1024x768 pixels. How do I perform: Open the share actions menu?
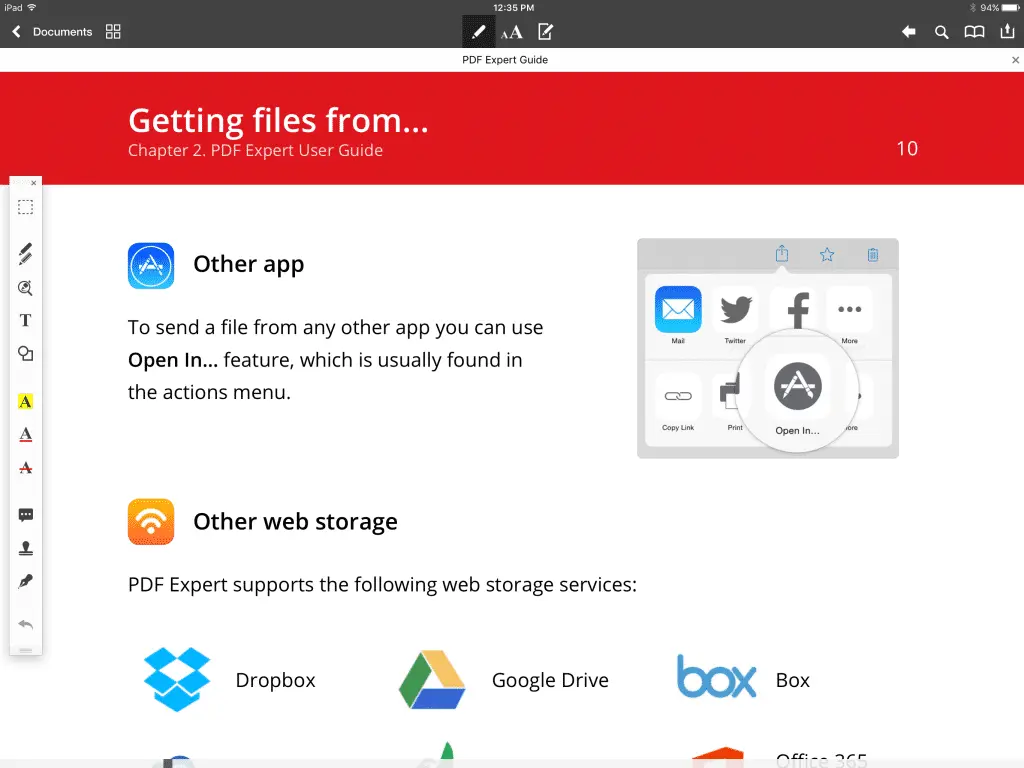click(1007, 32)
